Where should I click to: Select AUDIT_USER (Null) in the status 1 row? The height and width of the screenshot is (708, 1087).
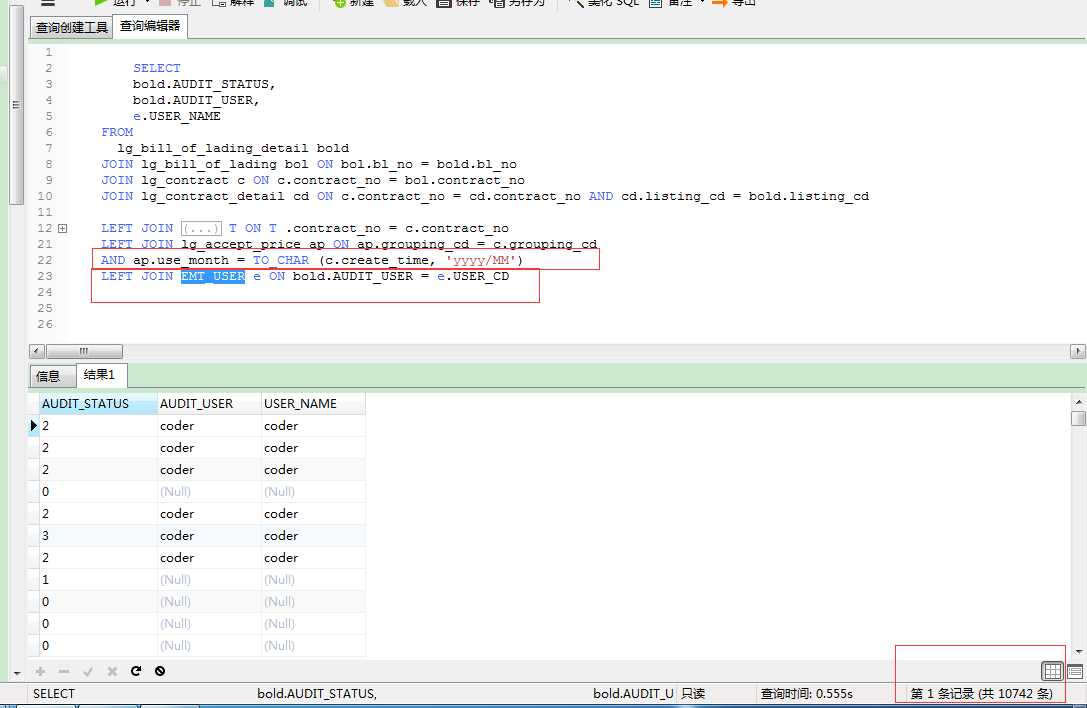point(209,580)
